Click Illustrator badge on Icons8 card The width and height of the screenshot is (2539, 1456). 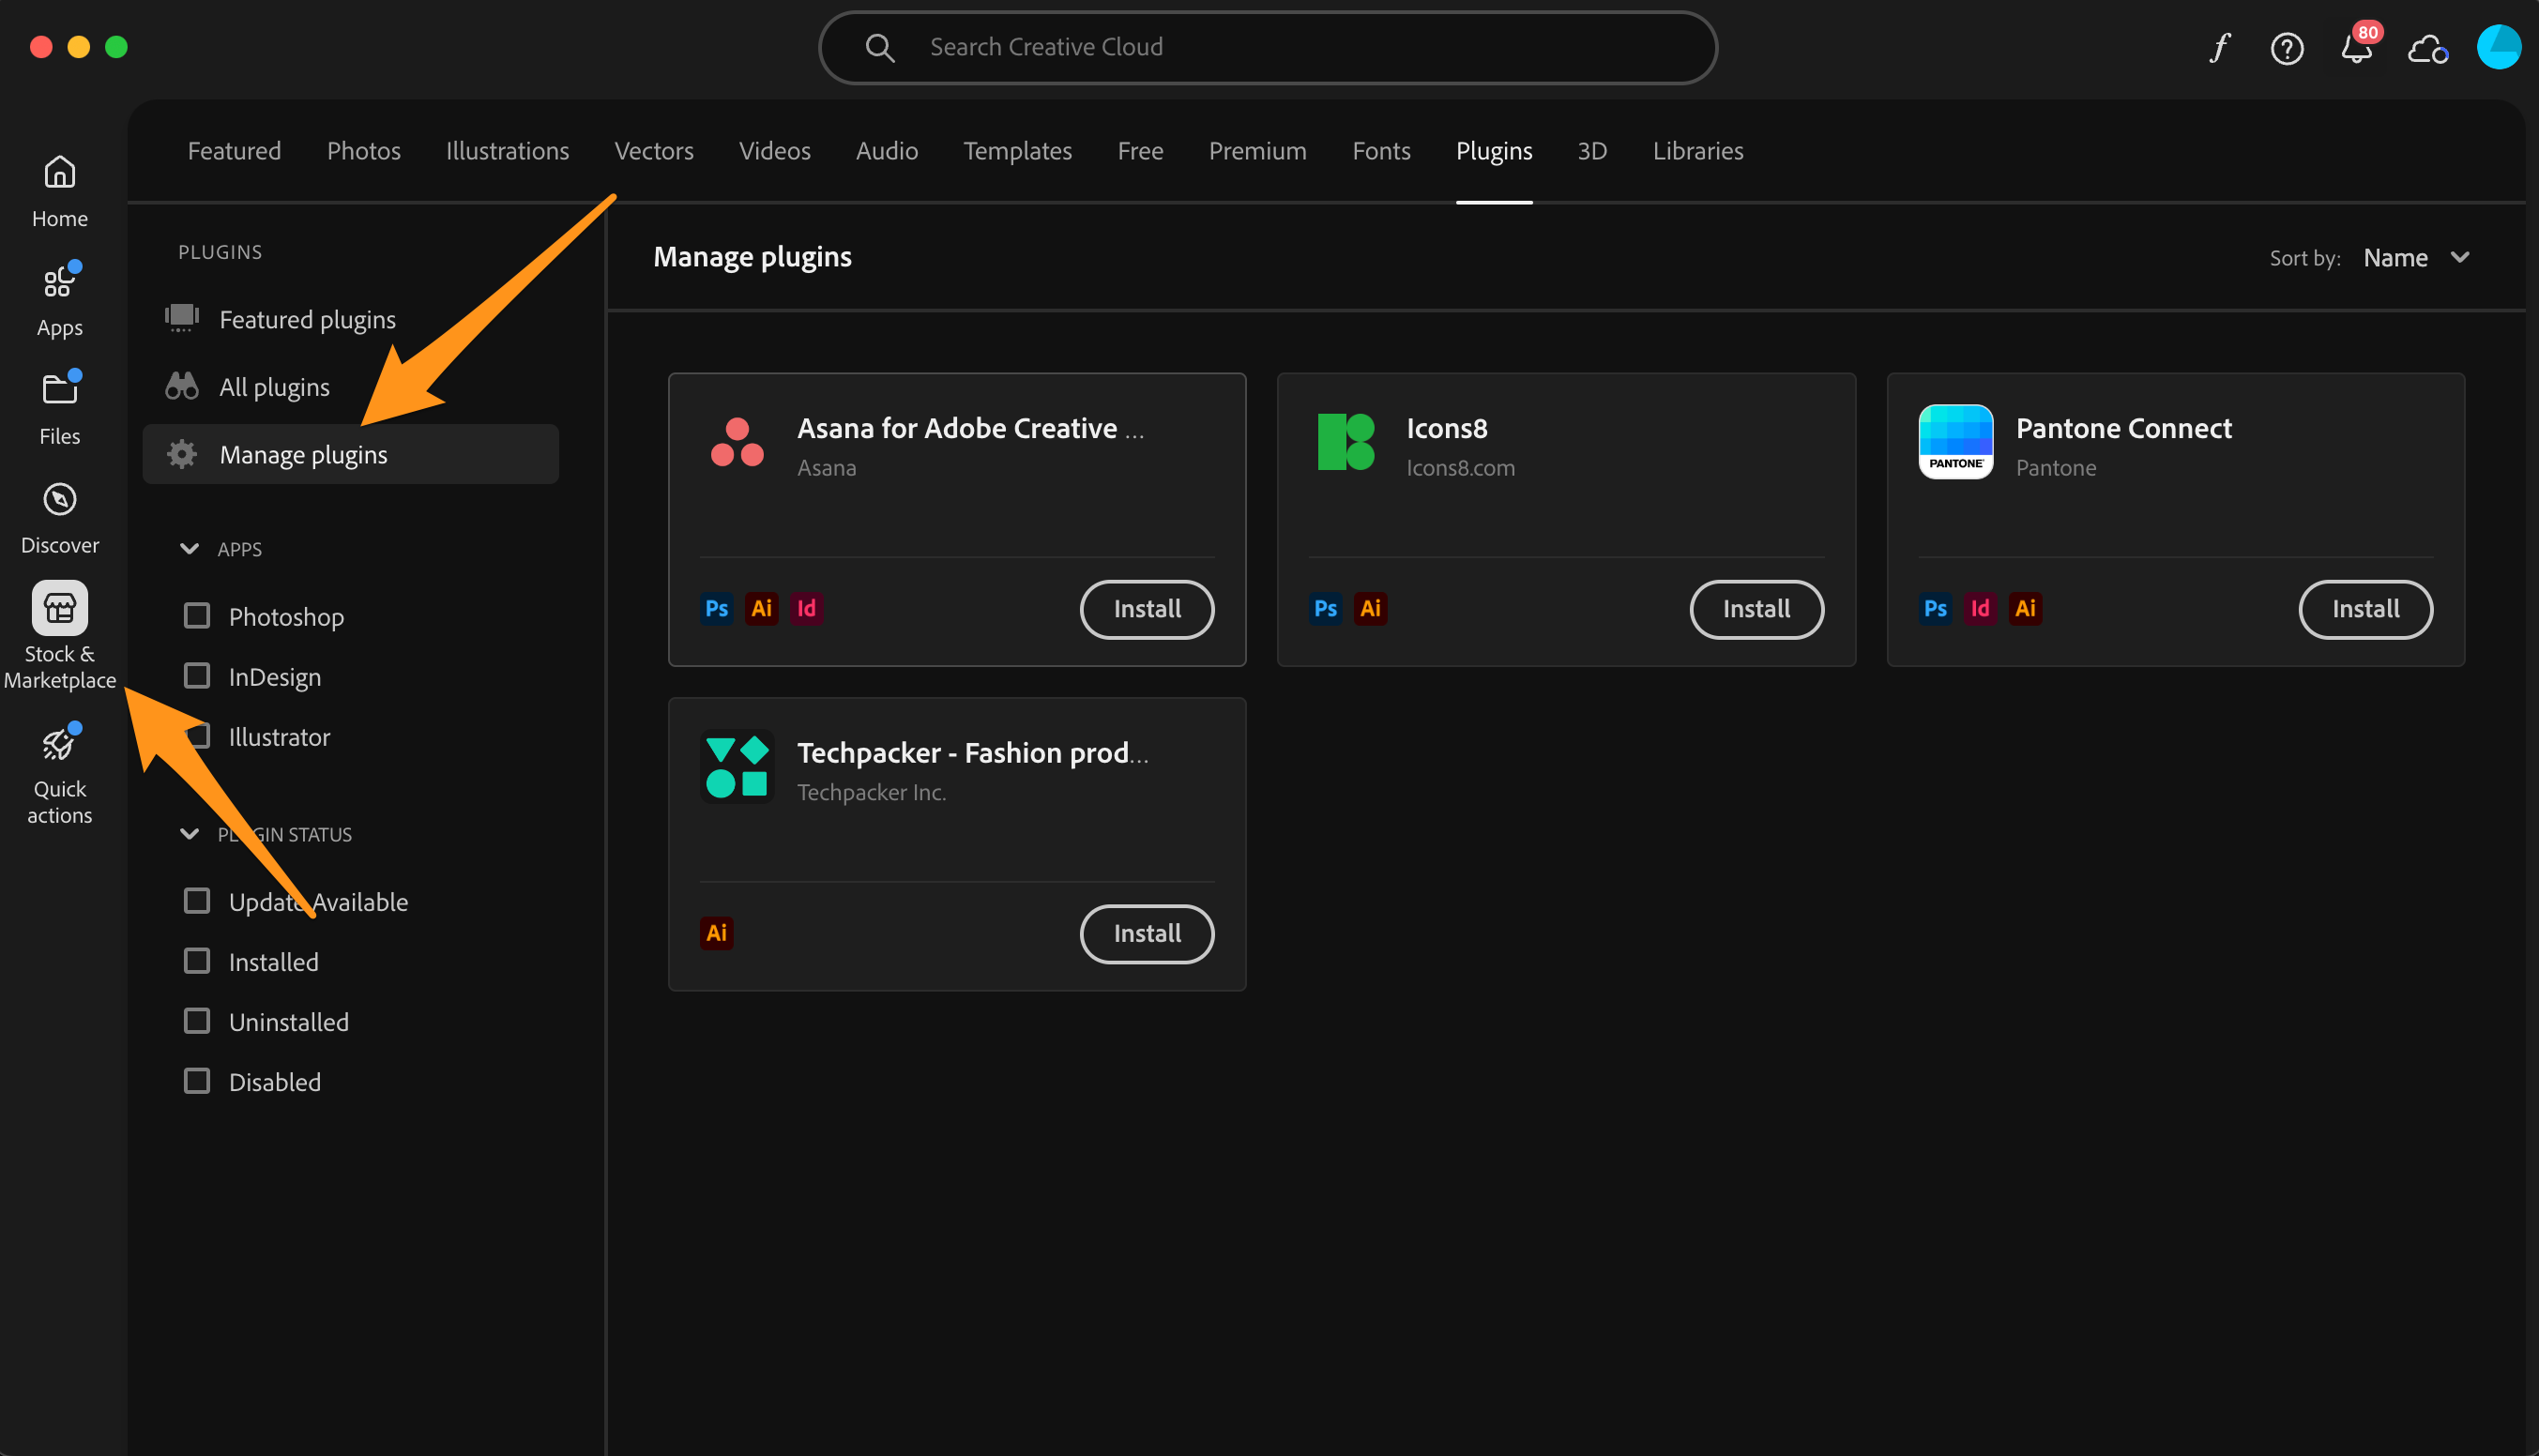[1370, 608]
